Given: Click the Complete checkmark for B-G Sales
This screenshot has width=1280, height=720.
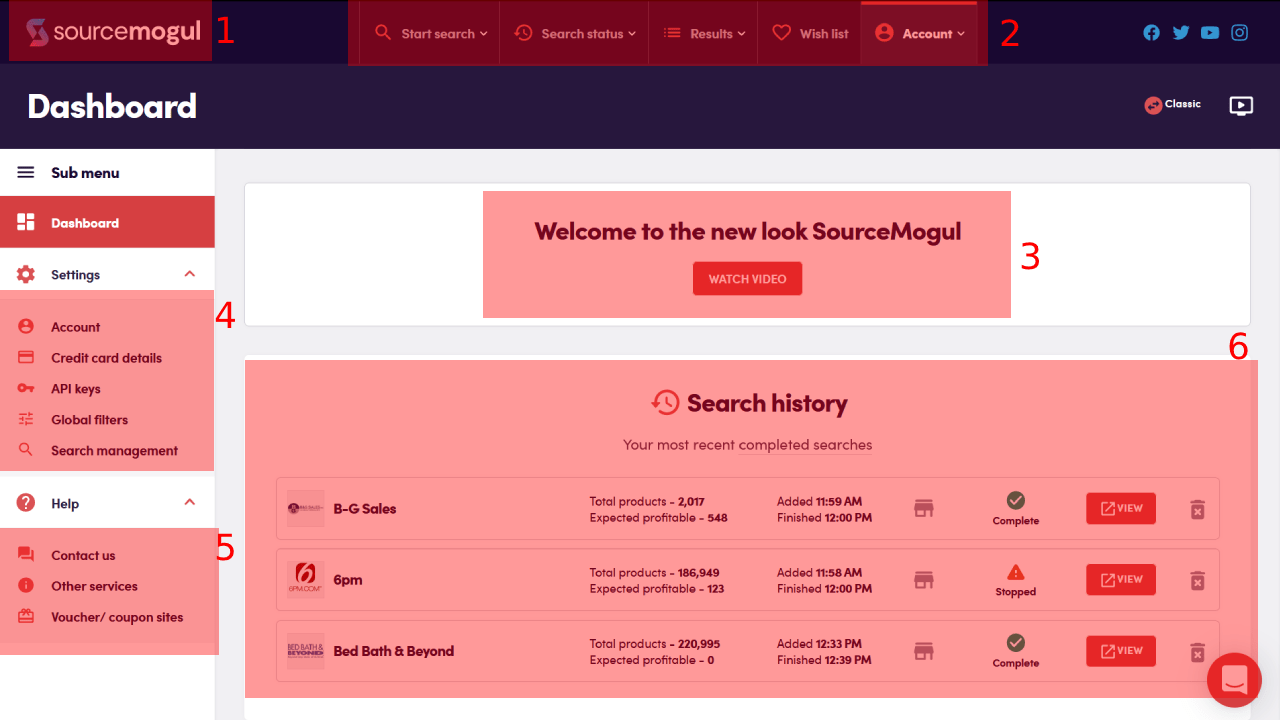Looking at the screenshot, I should [x=1016, y=500].
